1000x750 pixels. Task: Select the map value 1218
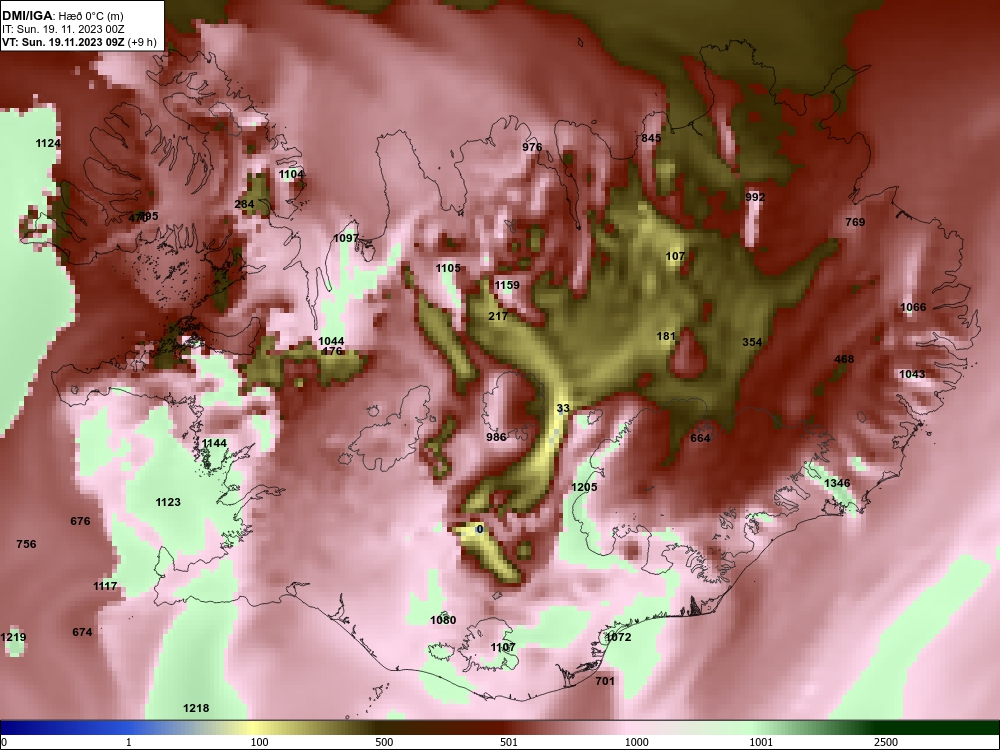196,708
